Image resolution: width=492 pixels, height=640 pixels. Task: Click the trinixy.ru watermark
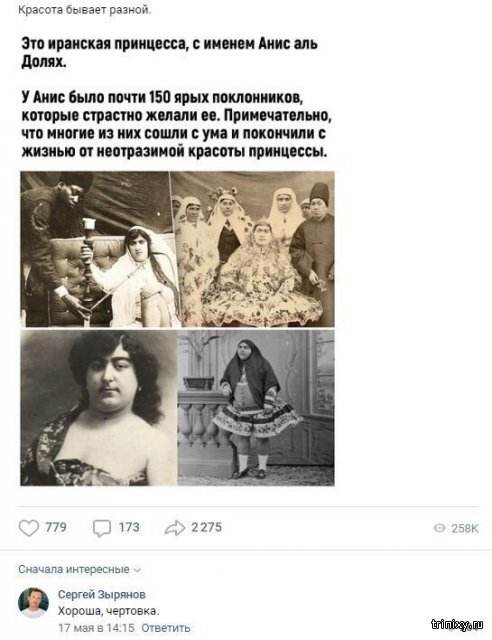[457, 624]
